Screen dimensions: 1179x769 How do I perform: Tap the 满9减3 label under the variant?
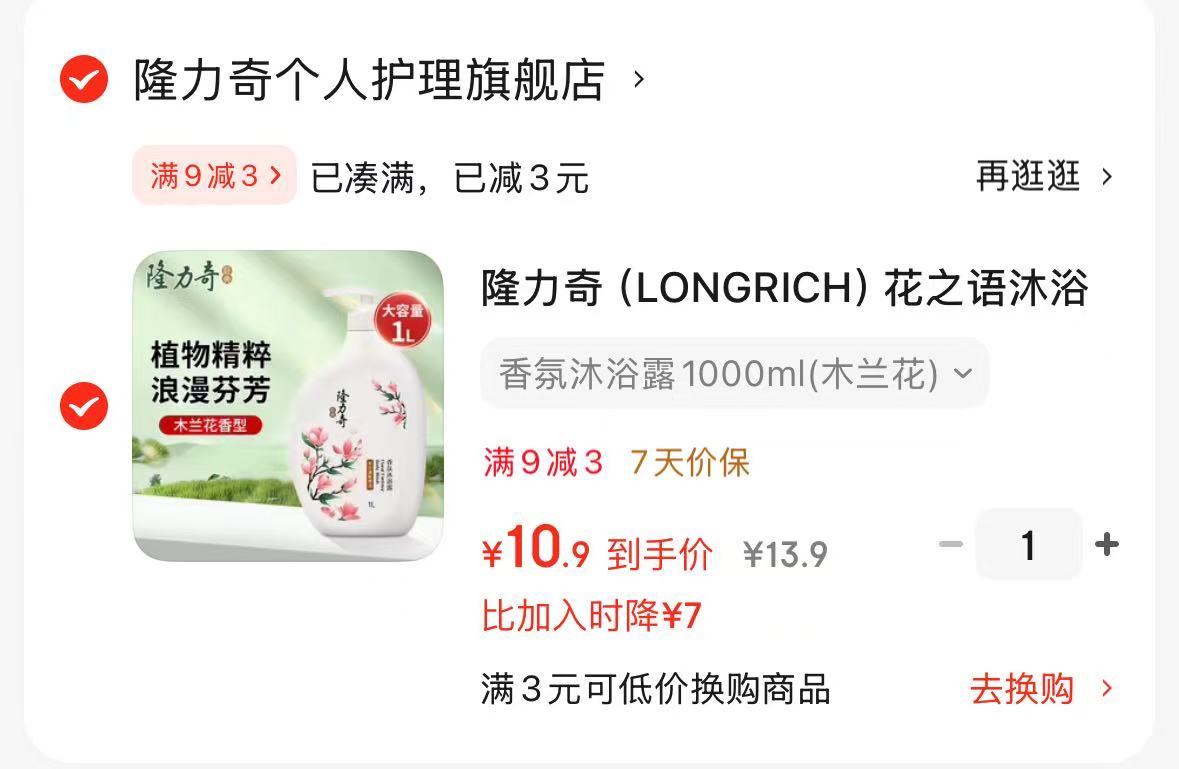coord(543,462)
